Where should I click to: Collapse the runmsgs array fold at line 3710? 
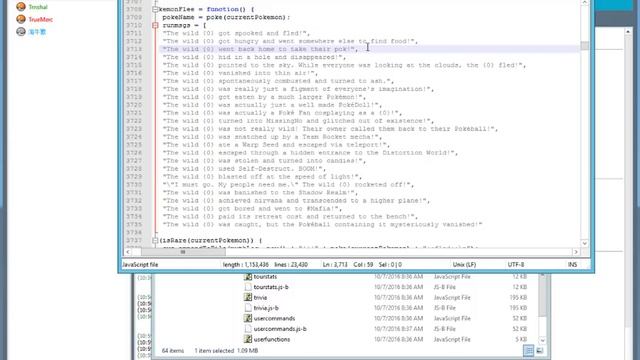click(x=155, y=25)
